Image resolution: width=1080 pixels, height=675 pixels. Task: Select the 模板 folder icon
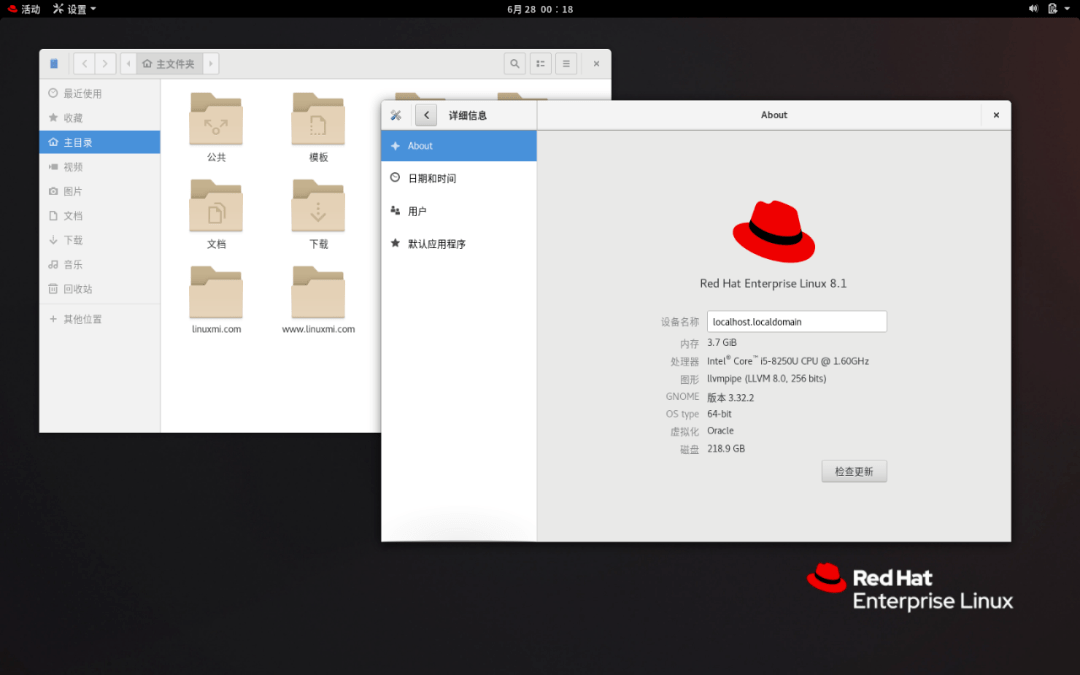[x=318, y=119]
